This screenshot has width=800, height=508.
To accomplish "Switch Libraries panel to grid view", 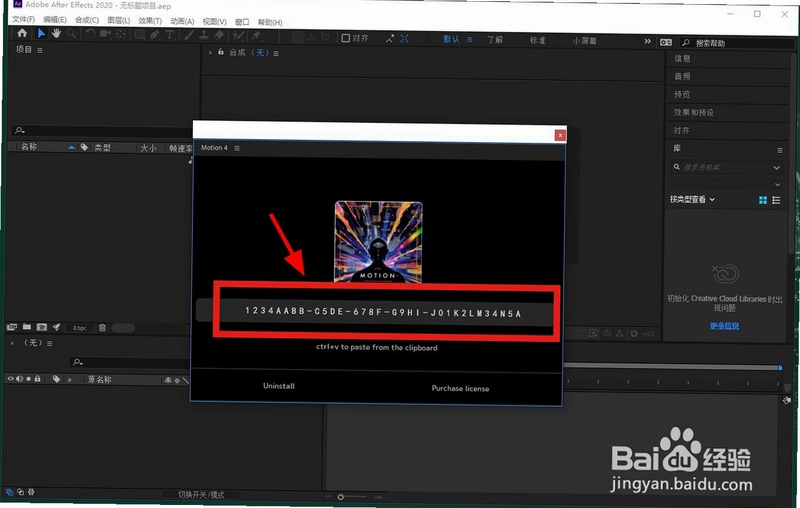I will point(763,200).
